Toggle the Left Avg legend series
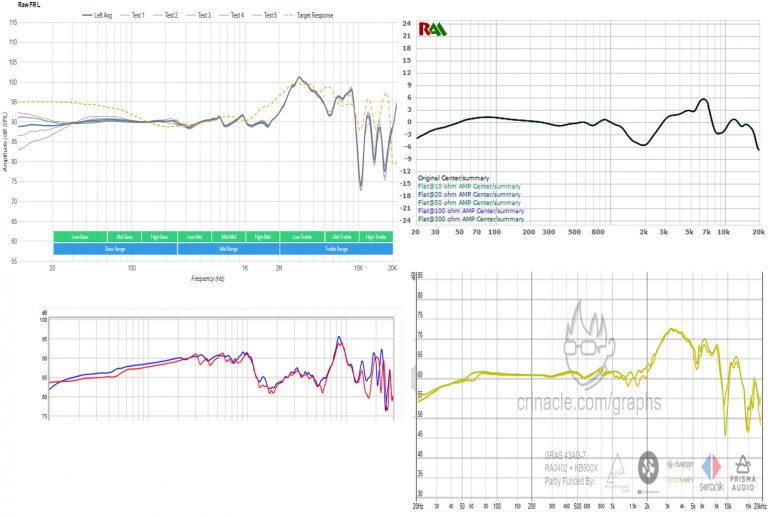 (97, 15)
